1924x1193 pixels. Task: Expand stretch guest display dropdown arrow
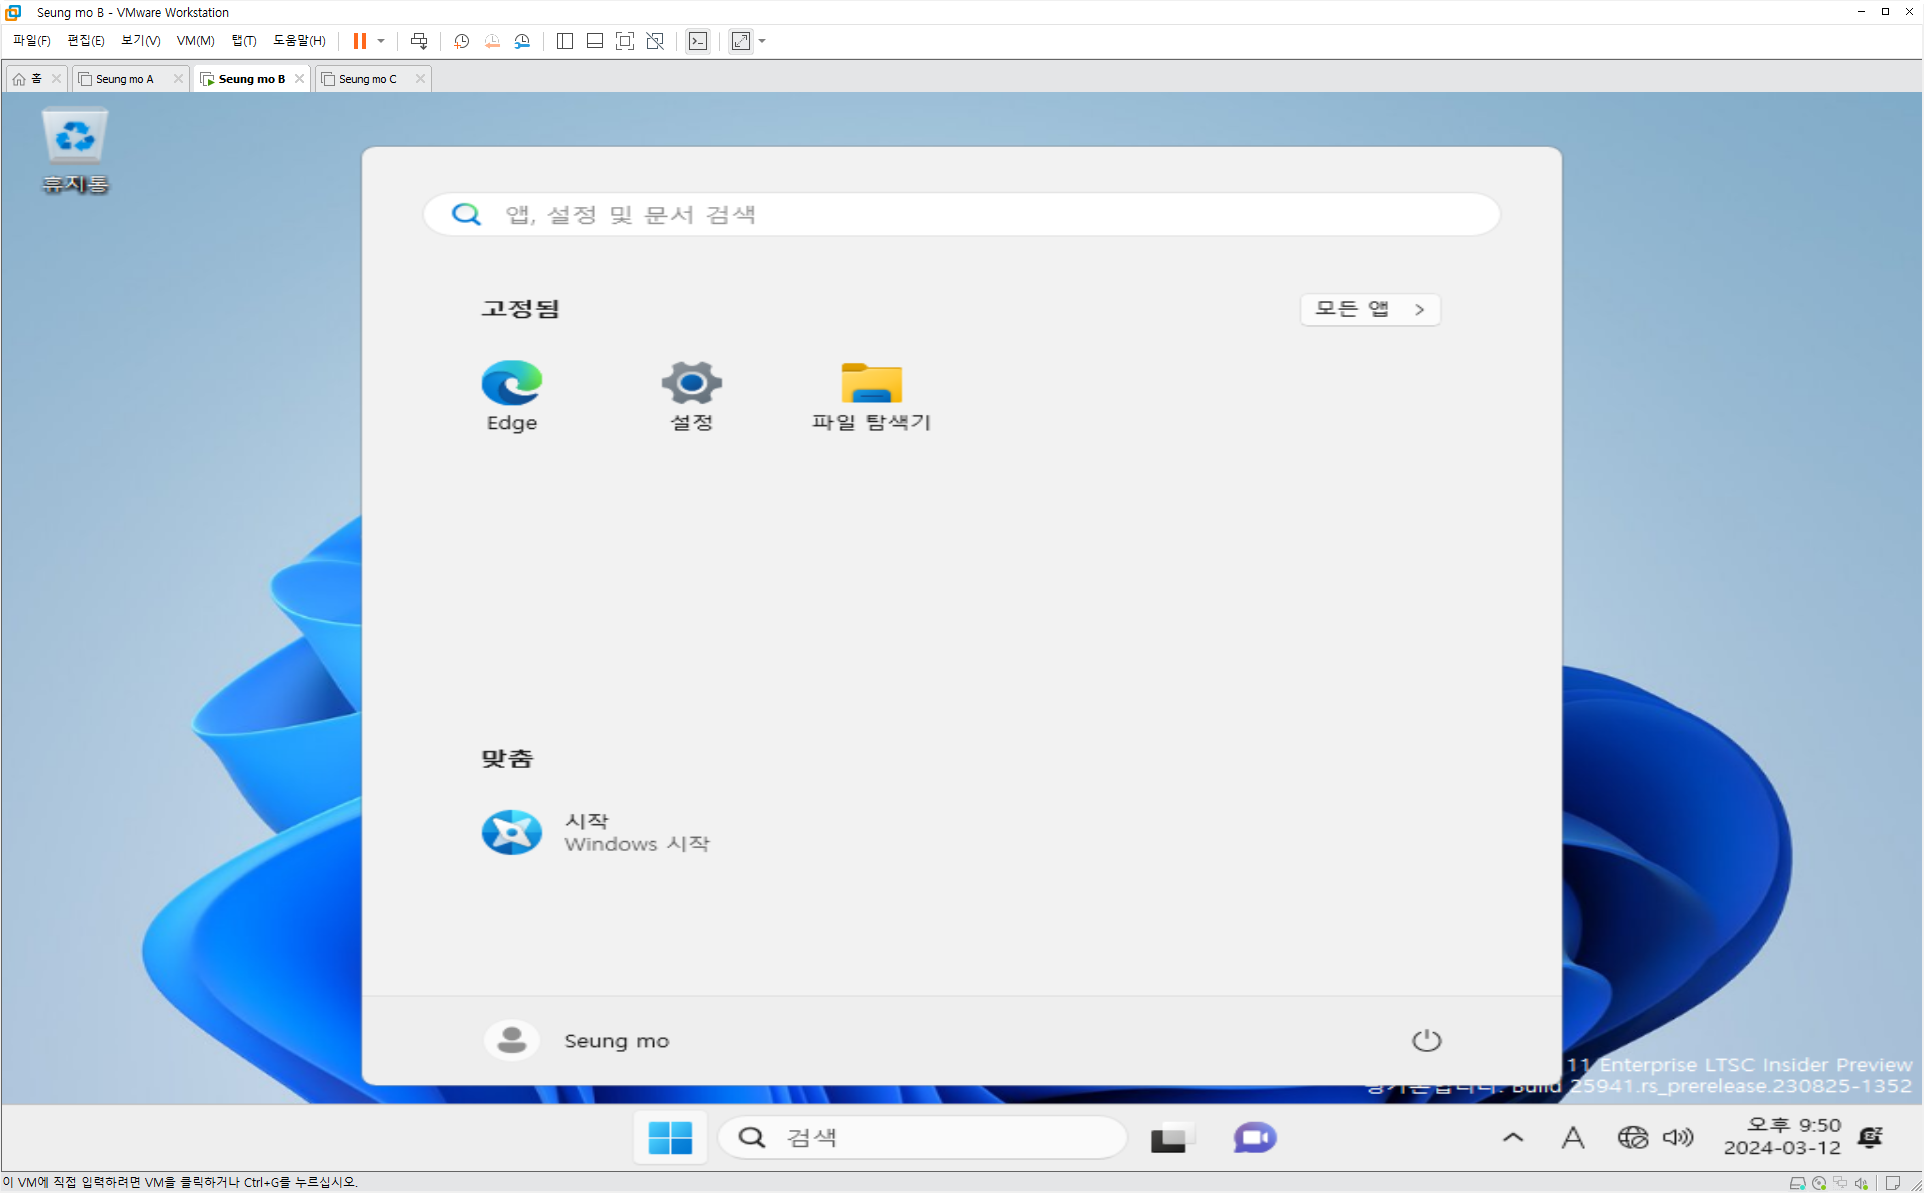(762, 41)
